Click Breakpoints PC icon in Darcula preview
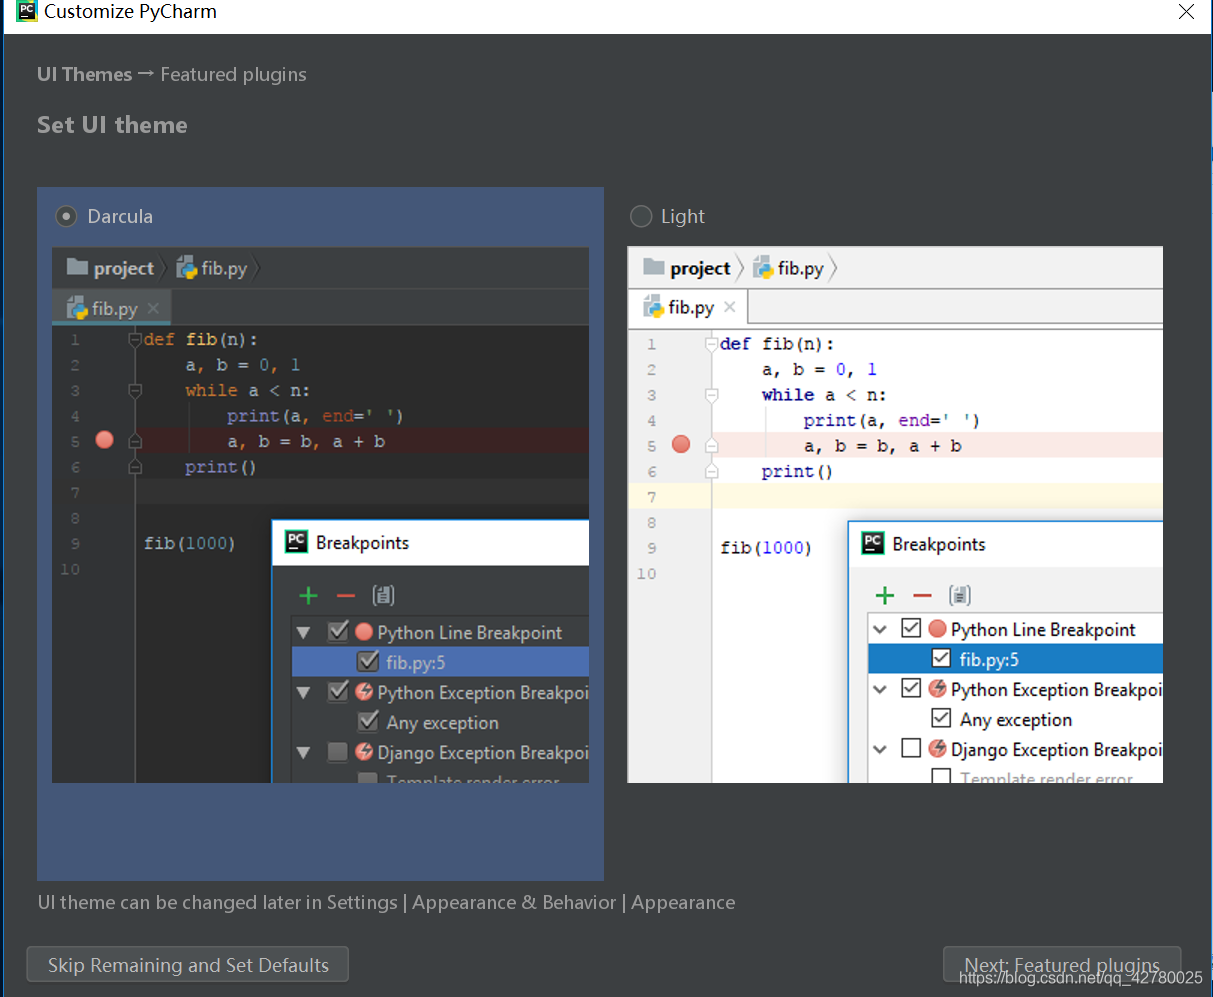This screenshot has width=1213, height=997. (x=296, y=541)
